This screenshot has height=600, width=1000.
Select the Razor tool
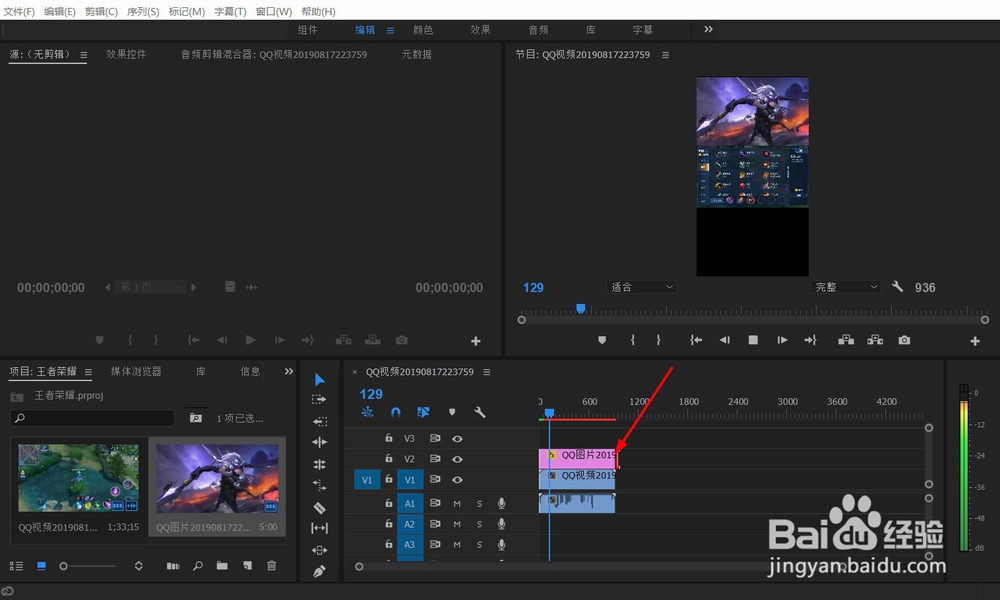[x=320, y=508]
